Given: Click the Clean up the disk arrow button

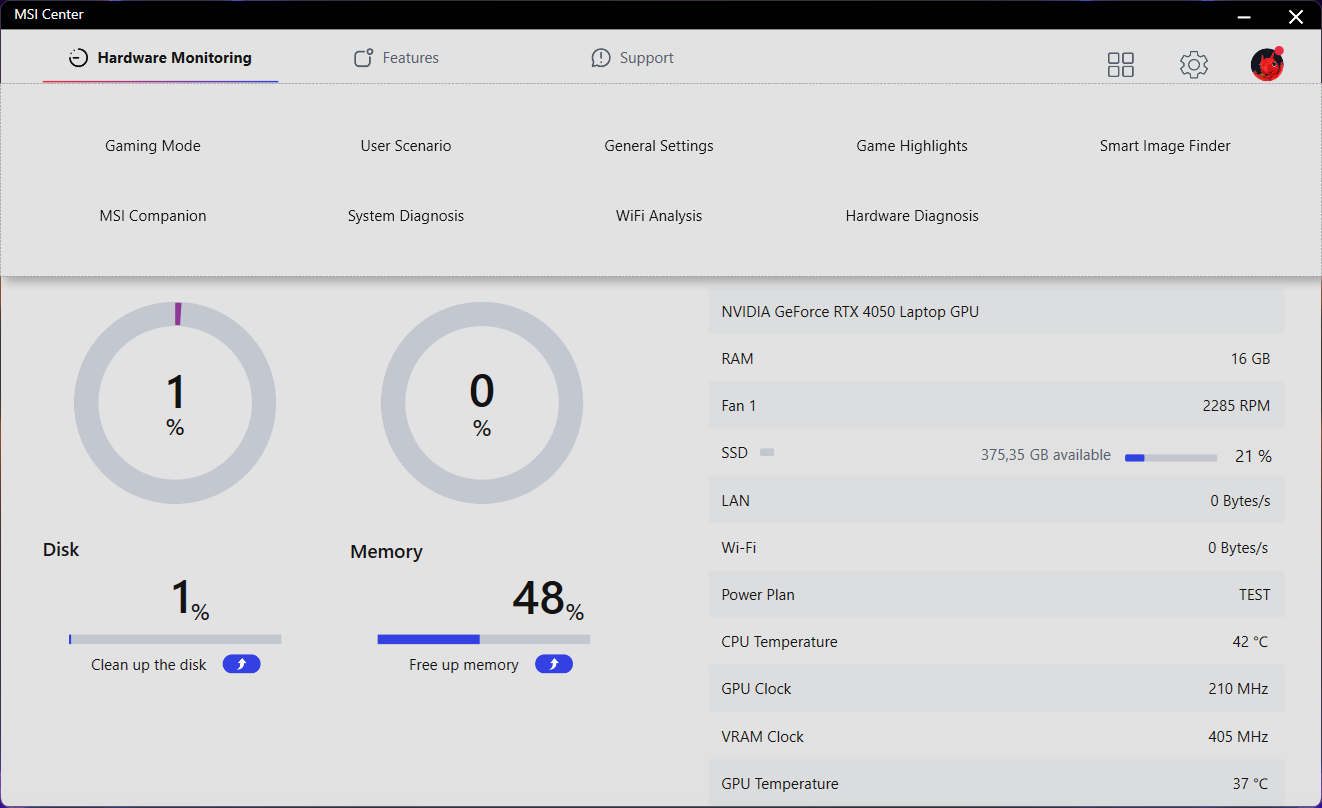Looking at the screenshot, I should click(x=242, y=664).
